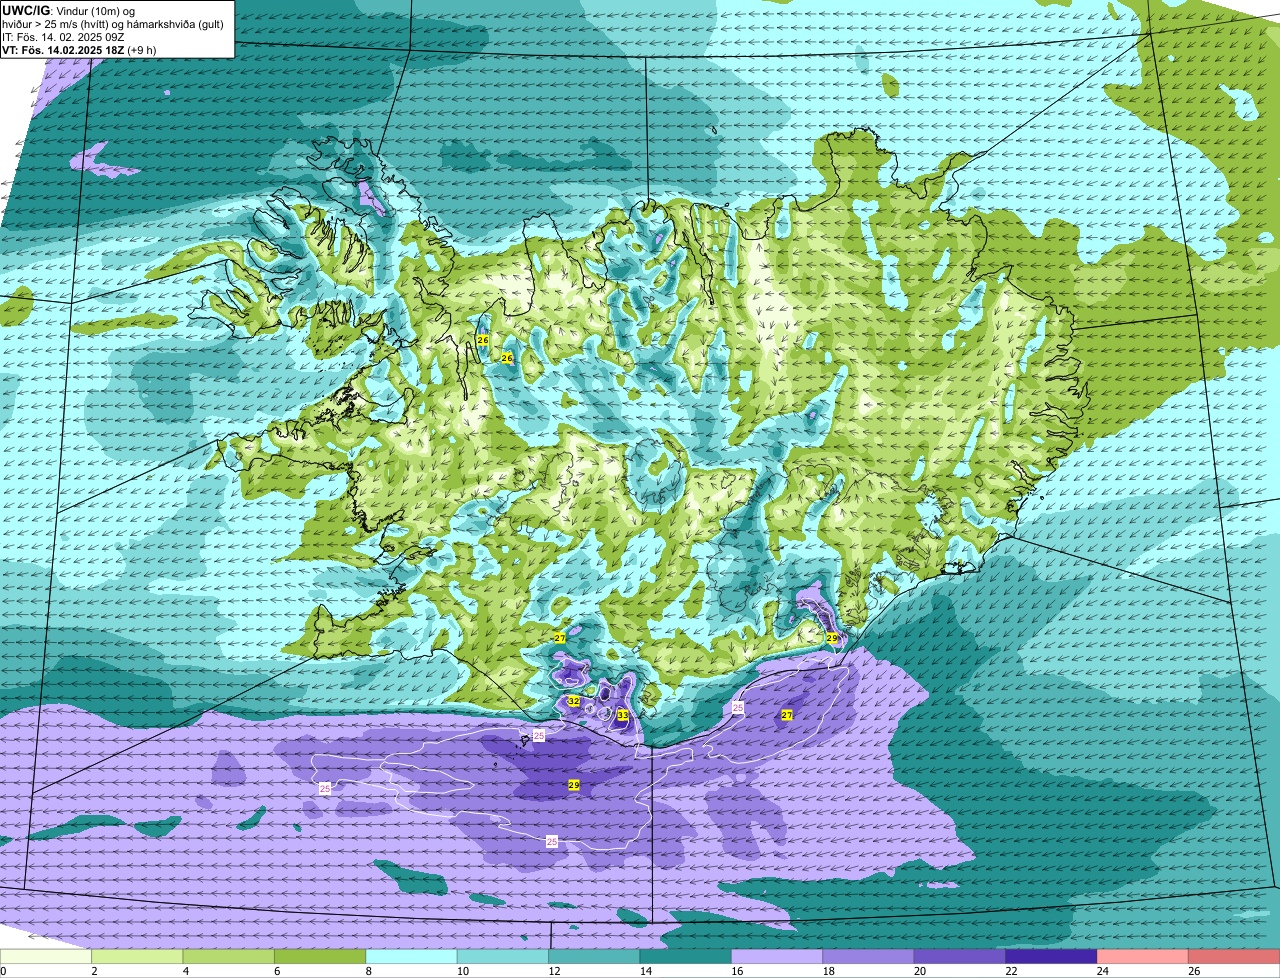Click the 'VT: Fös. 14.02.2025 18Z' line
Screen dimensions: 1280x978
point(61,50)
